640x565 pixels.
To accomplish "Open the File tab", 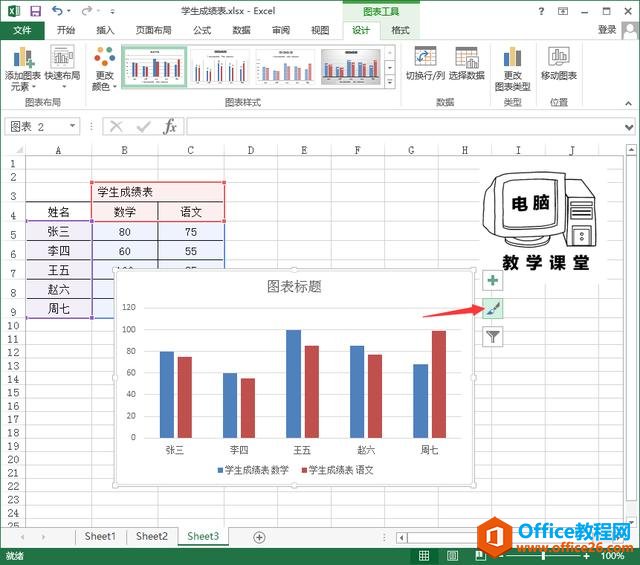I will (x=22, y=30).
